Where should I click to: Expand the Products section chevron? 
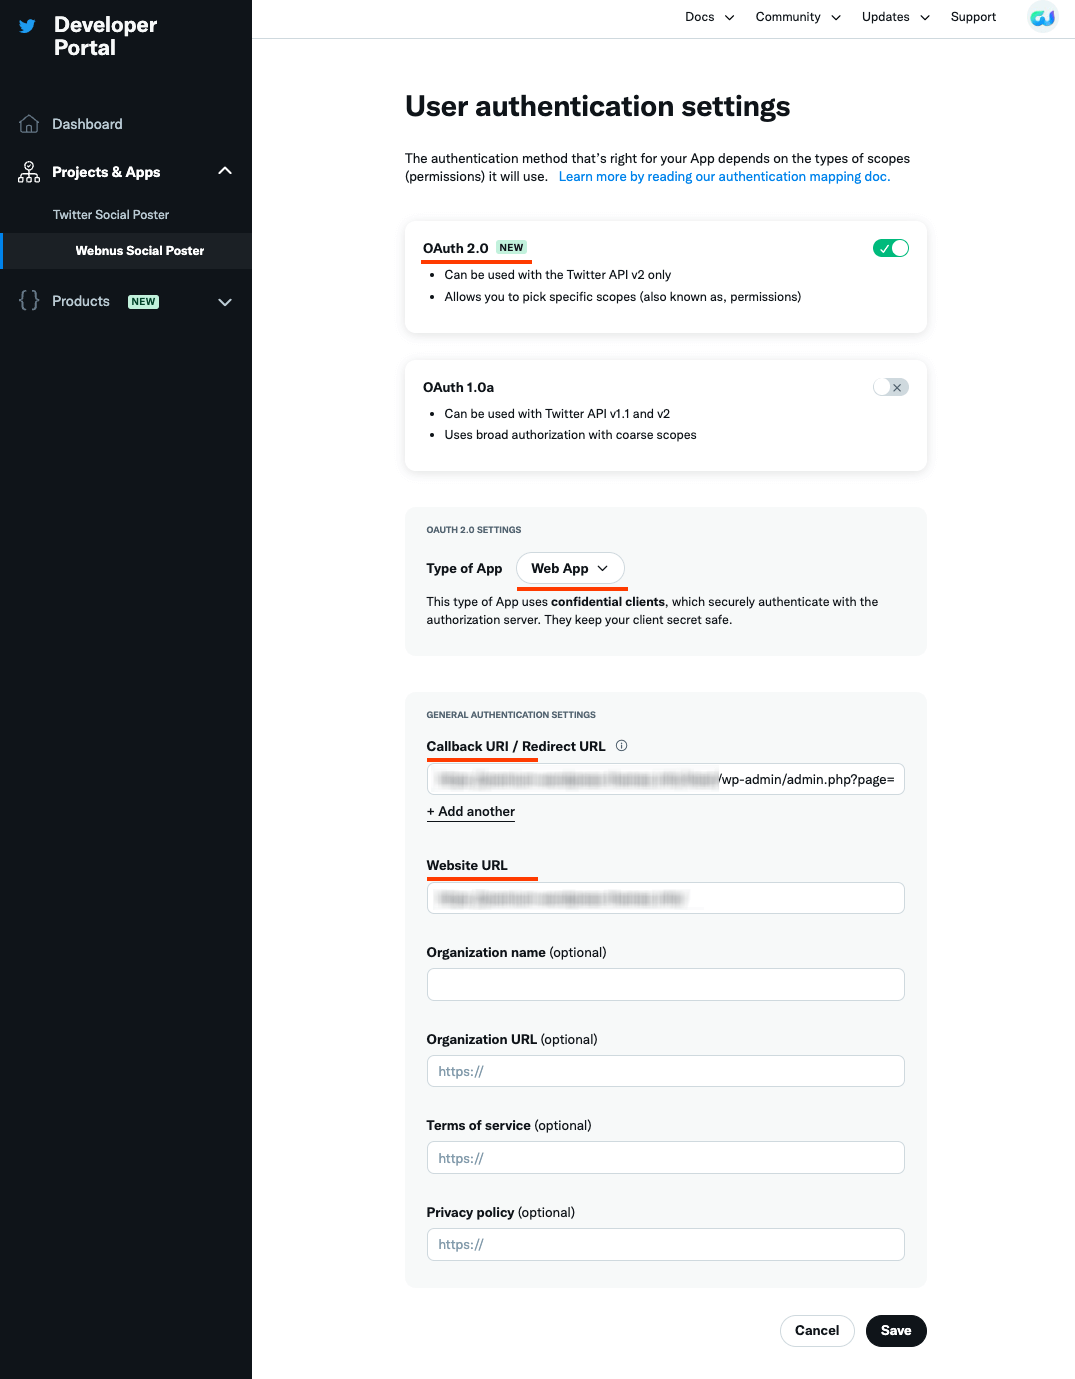225,302
